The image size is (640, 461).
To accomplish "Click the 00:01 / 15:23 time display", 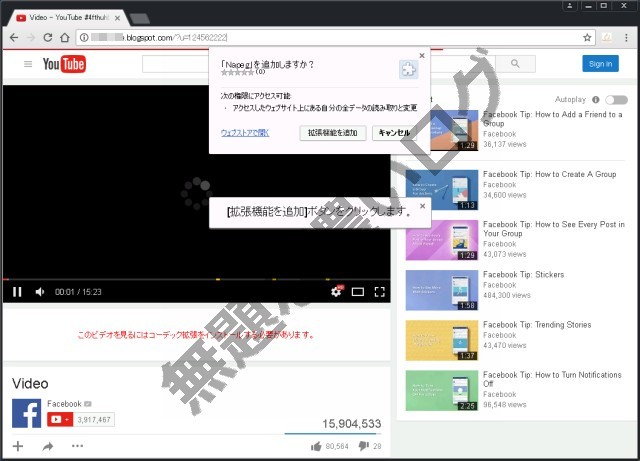I will (78, 292).
